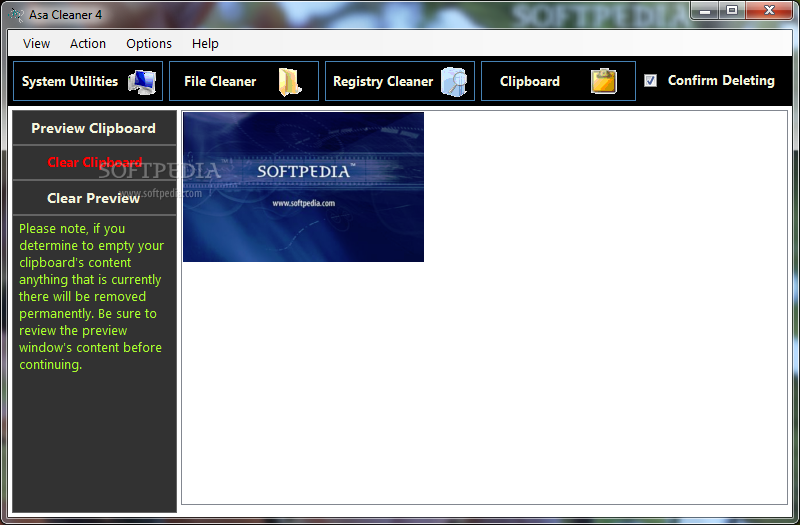This screenshot has width=800, height=525.
Task: Click the Confirm Deleting label text
Action: coord(721,81)
